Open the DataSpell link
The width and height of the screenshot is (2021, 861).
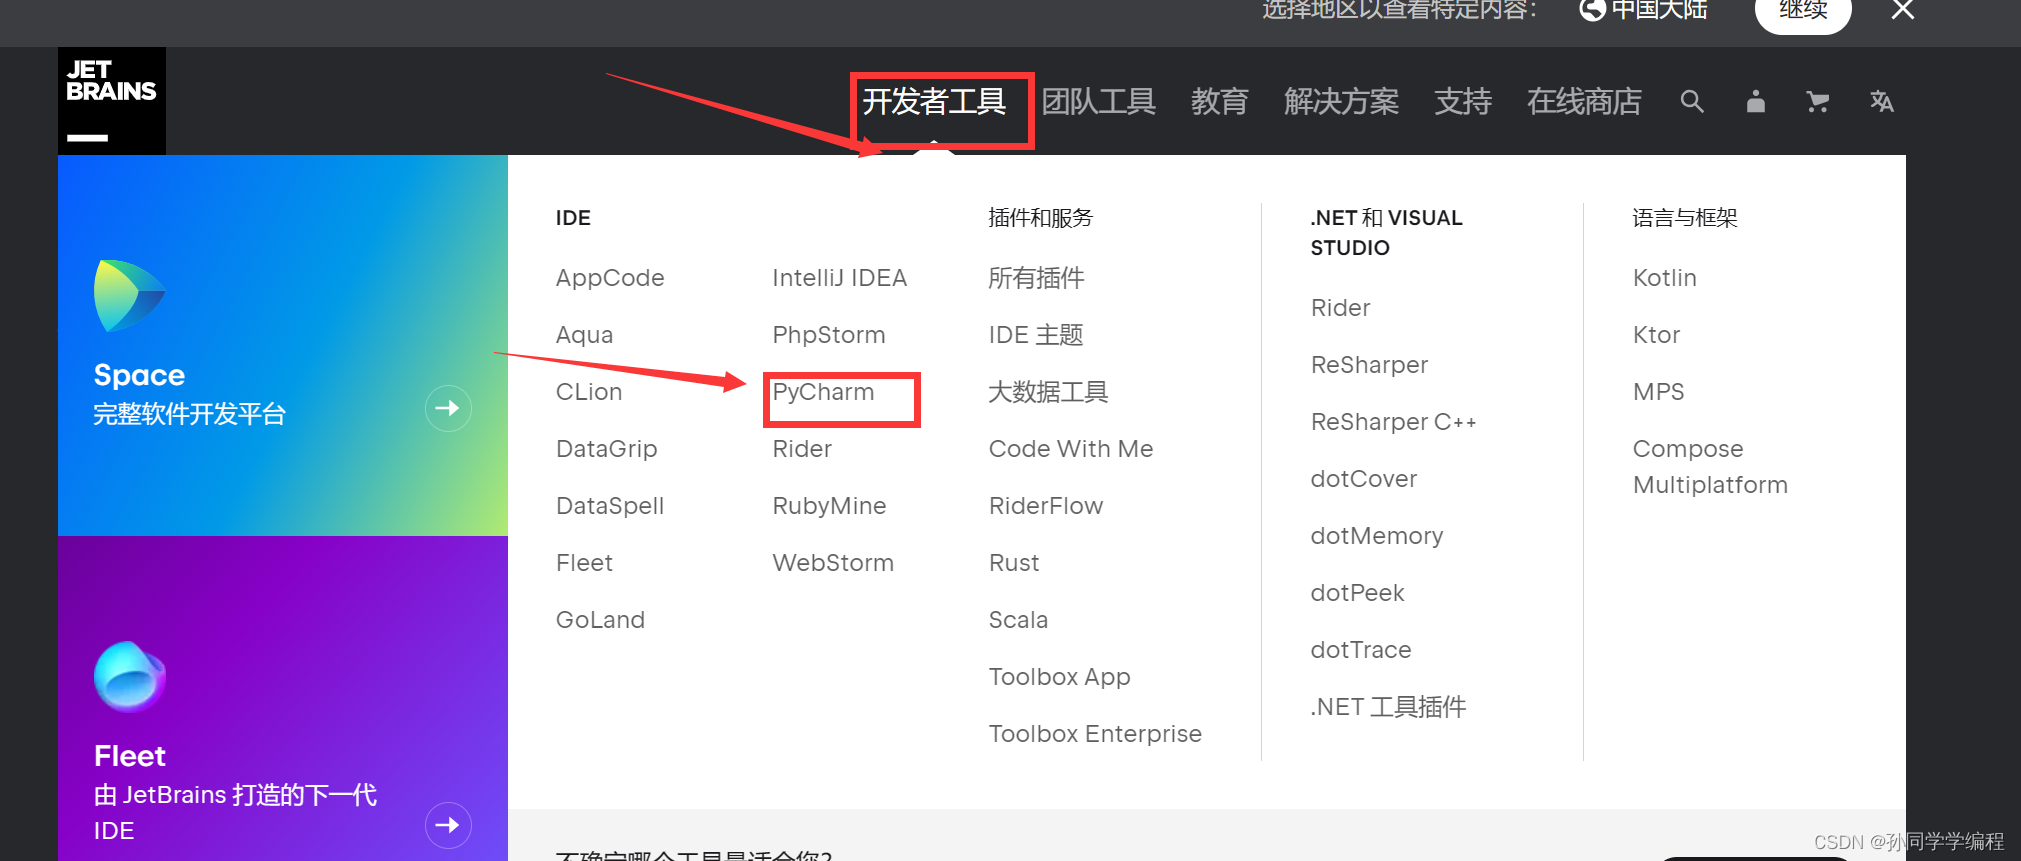pos(610,506)
